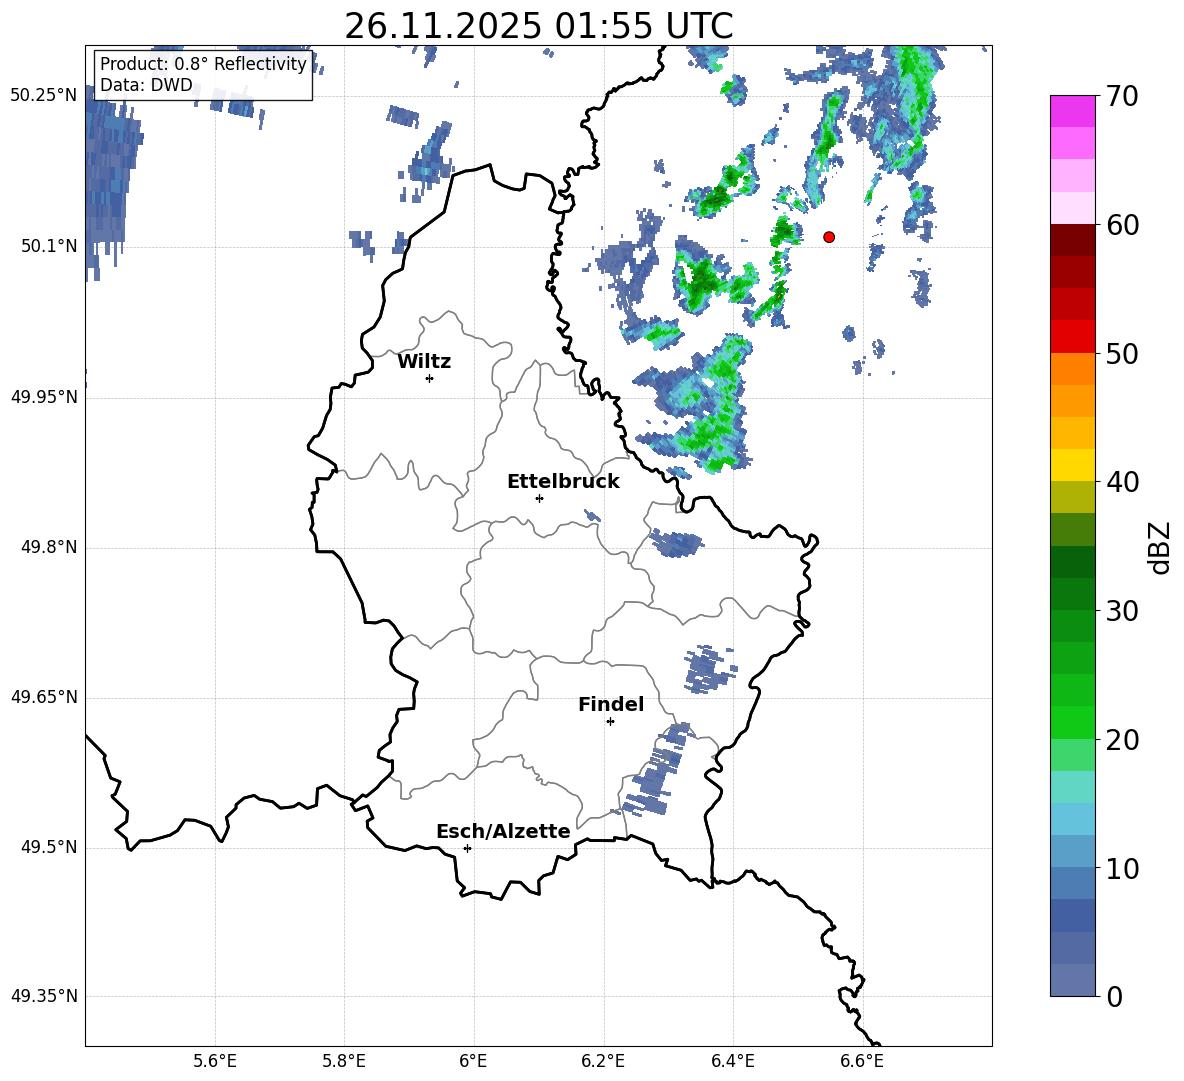Click the yellow 40 dBZ band on colorbar
This screenshot has width=1184, height=1081.
click(1072, 465)
